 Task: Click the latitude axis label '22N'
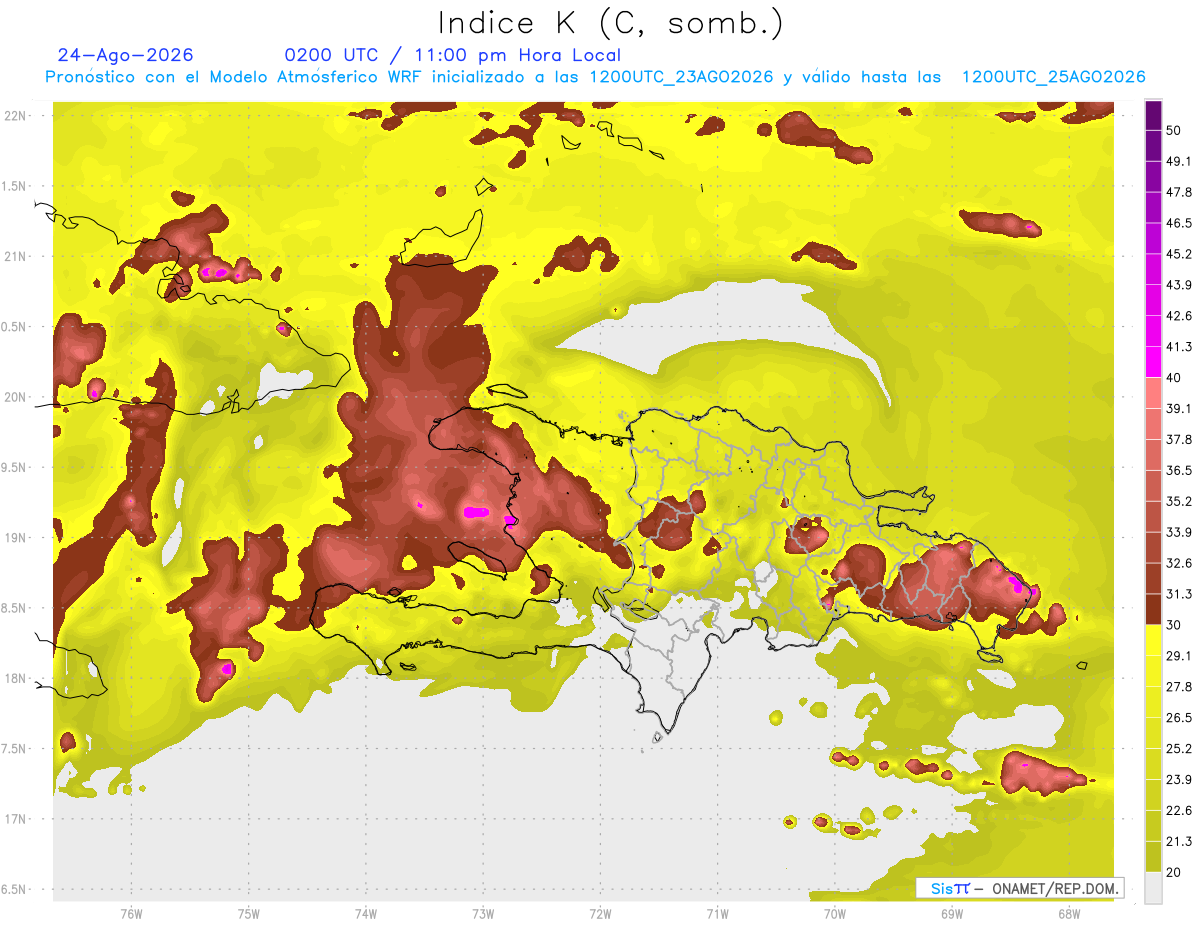[x=14, y=115]
